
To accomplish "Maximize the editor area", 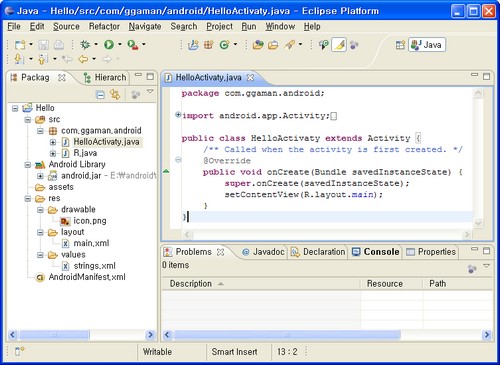I will [486, 76].
